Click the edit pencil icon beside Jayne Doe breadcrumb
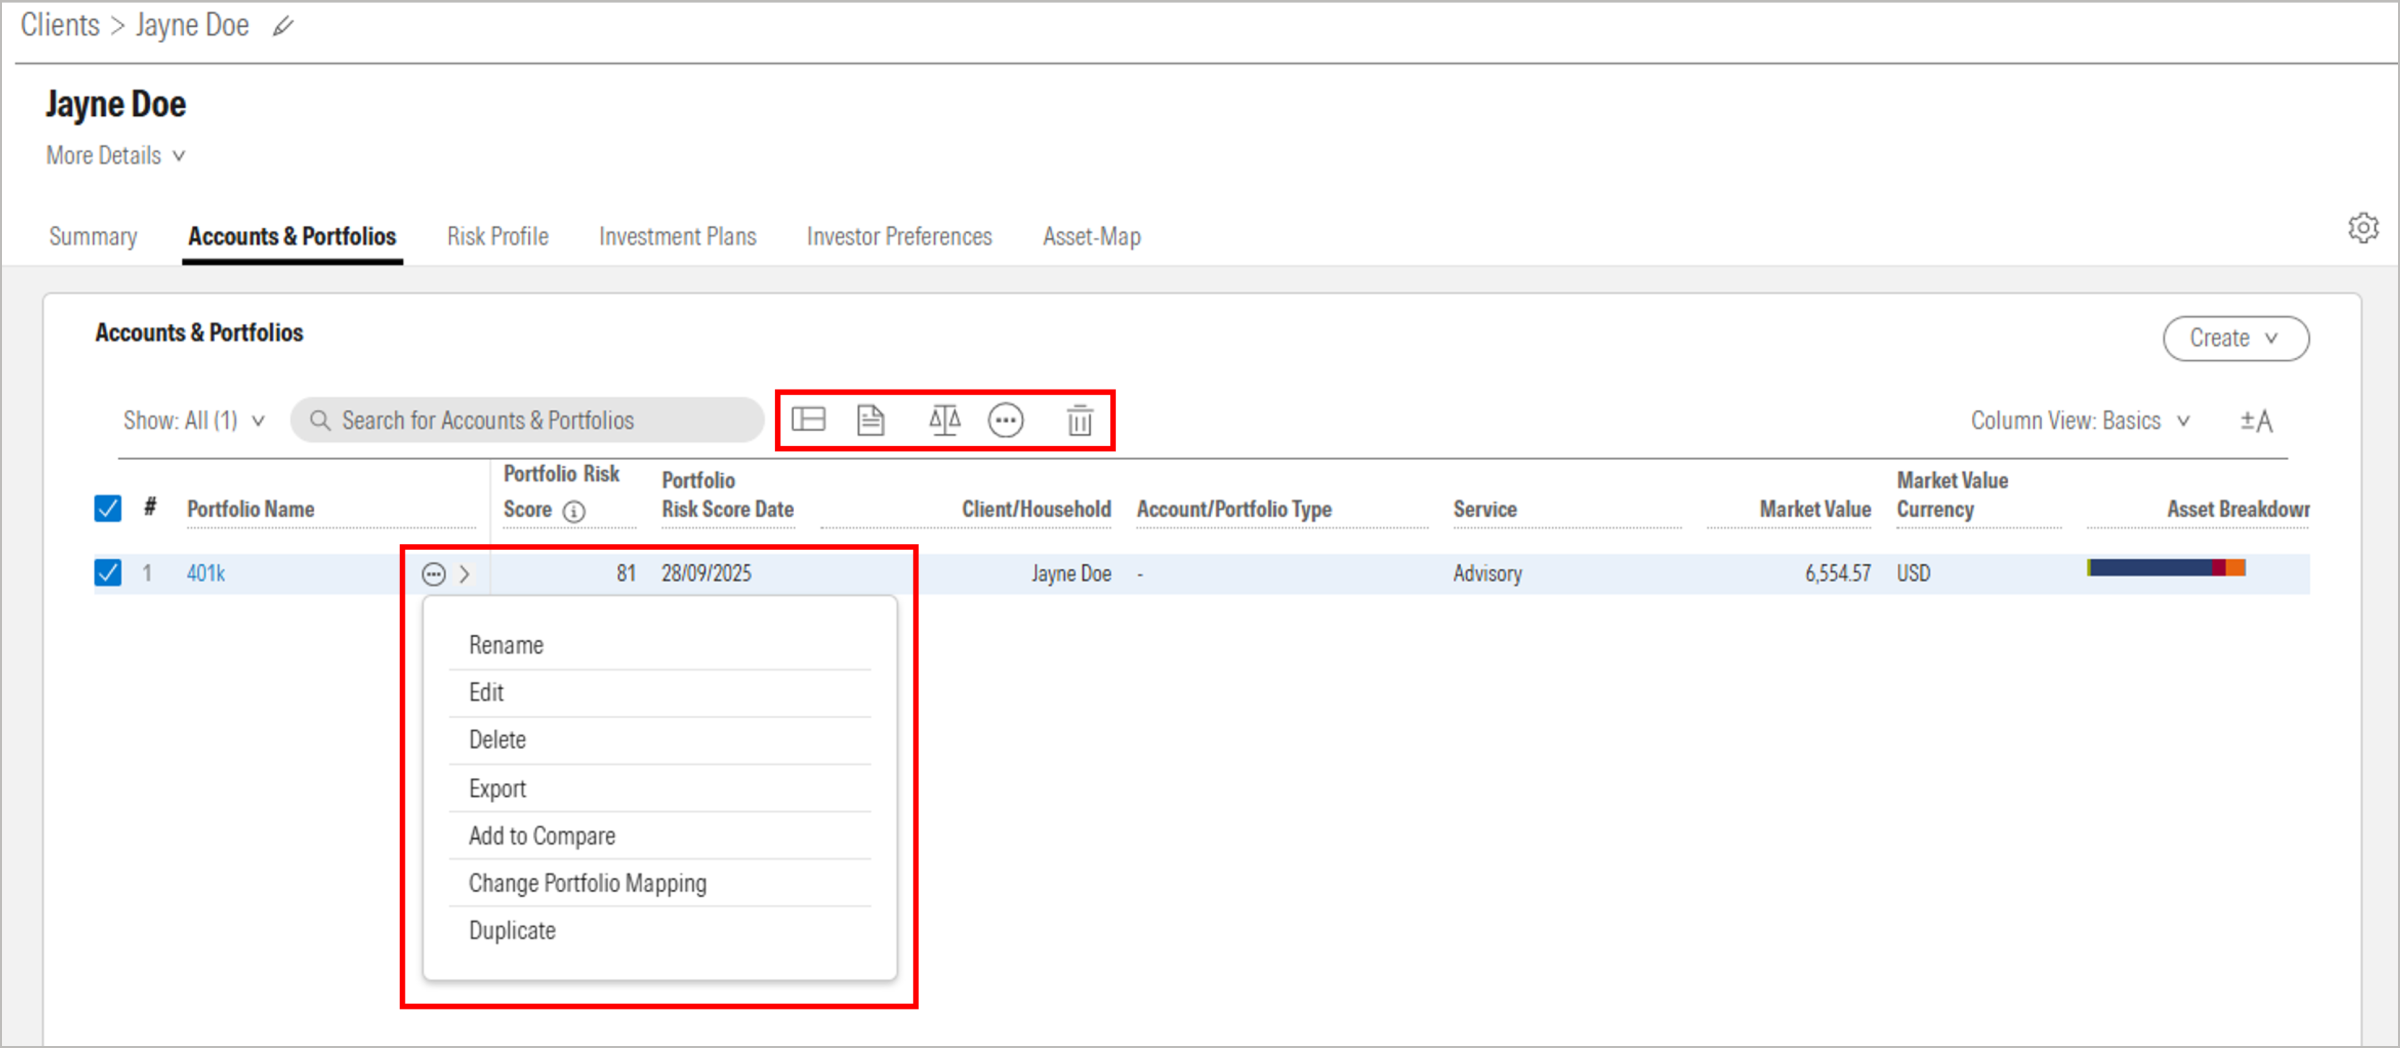2400x1048 pixels. pyautogui.click(x=283, y=27)
